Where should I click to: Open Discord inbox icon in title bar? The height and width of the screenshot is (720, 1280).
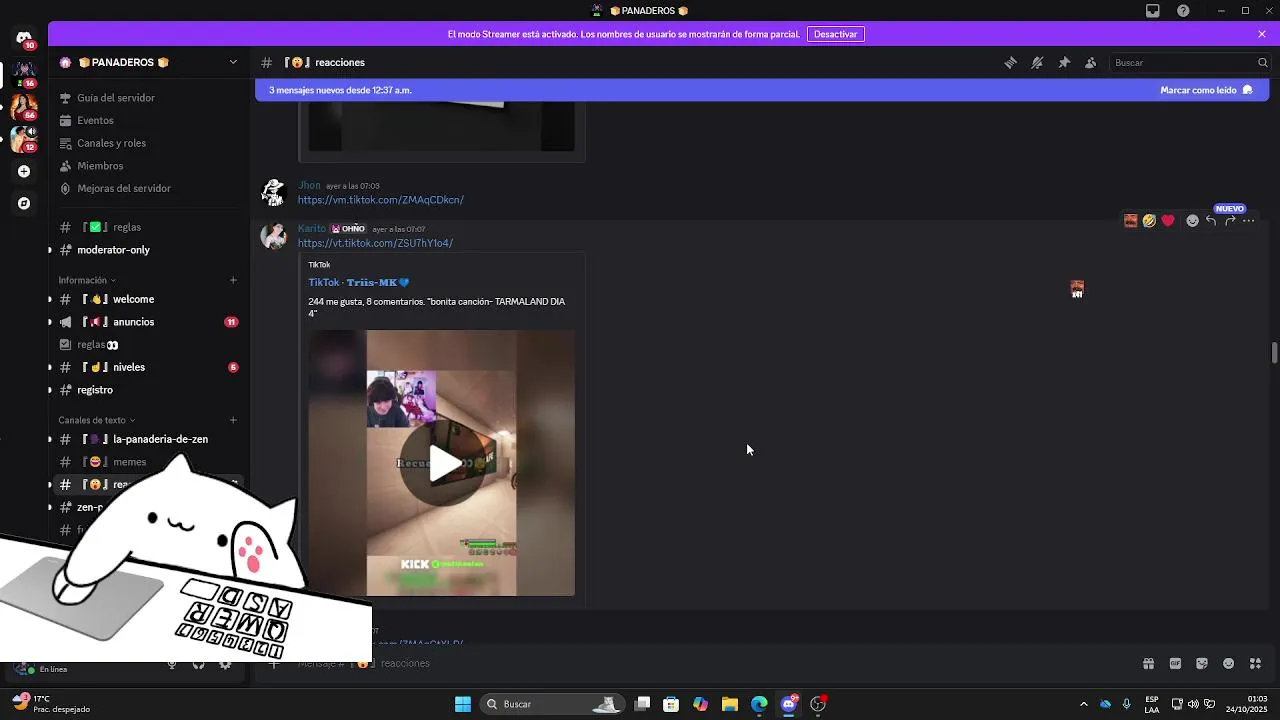(1153, 11)
